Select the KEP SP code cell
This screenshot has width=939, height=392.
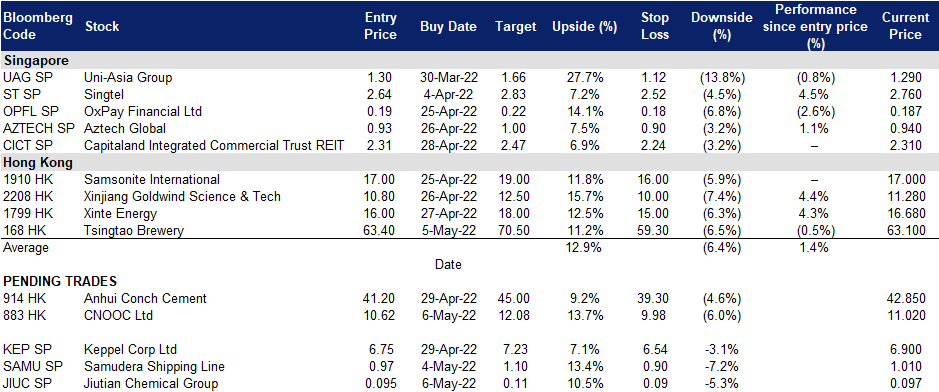pyautogui.click(x=24, y=349)
